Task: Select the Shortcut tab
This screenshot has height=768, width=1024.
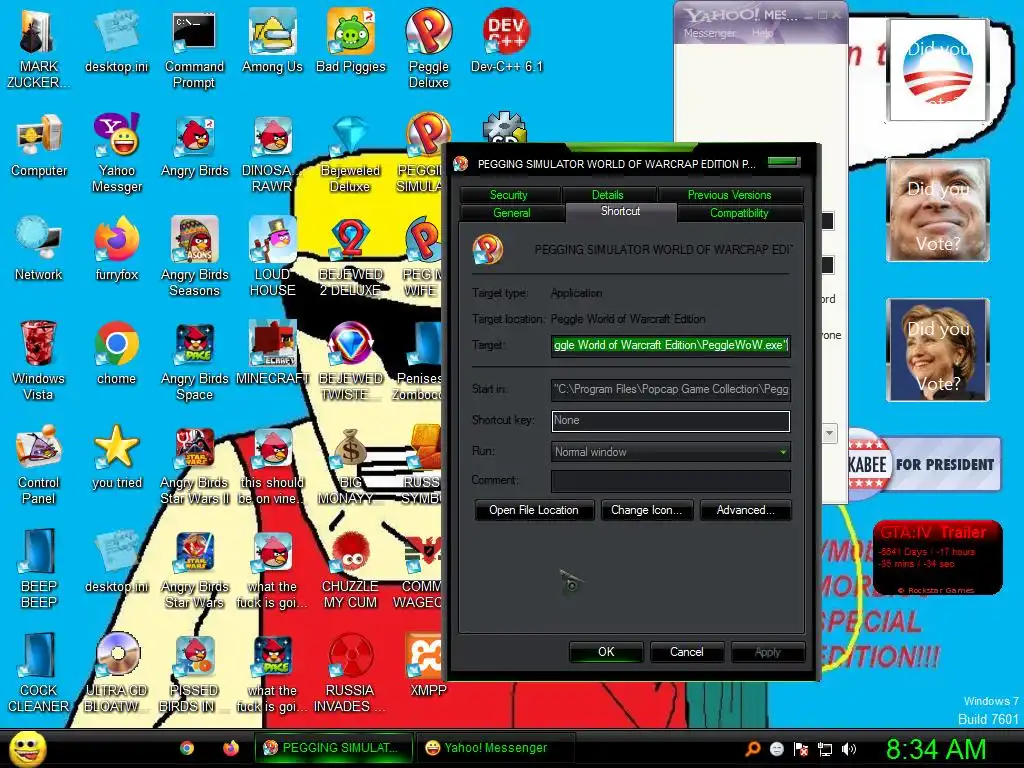Action: pos(620,212)
